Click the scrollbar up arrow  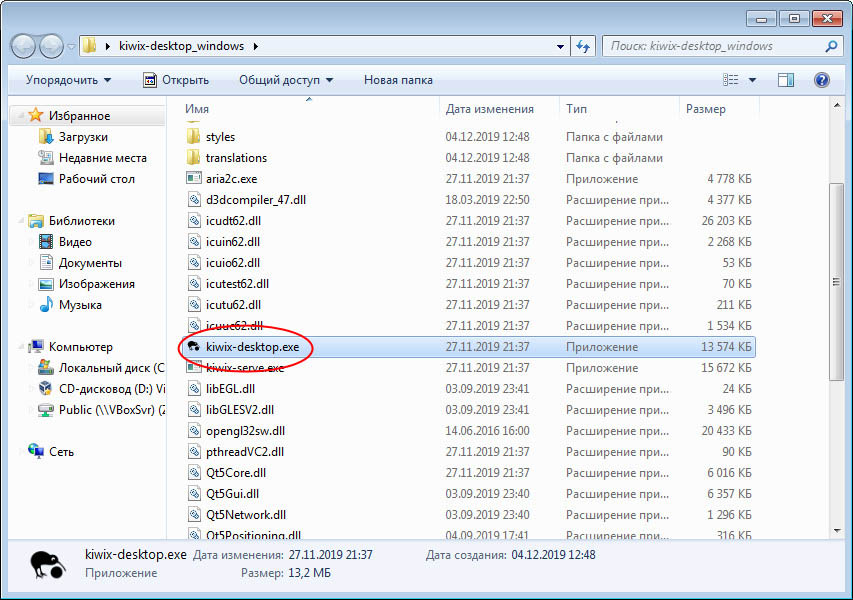coord(836,106)
